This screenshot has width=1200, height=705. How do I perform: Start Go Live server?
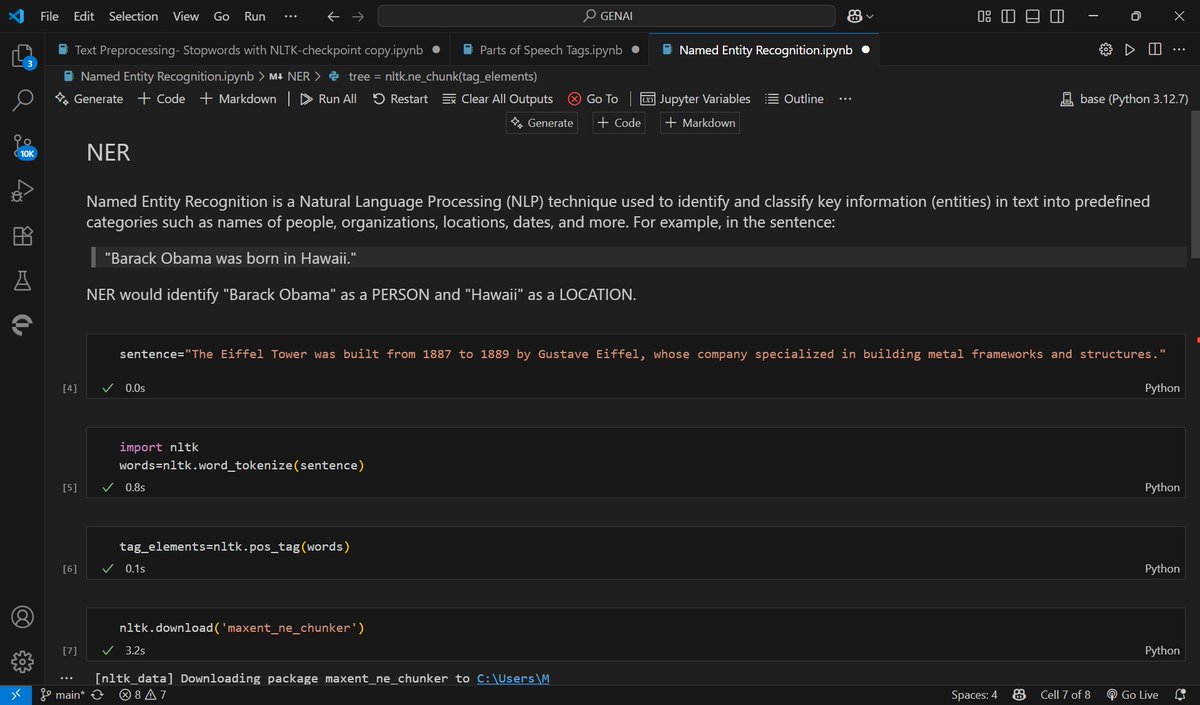click(1132, 694)
